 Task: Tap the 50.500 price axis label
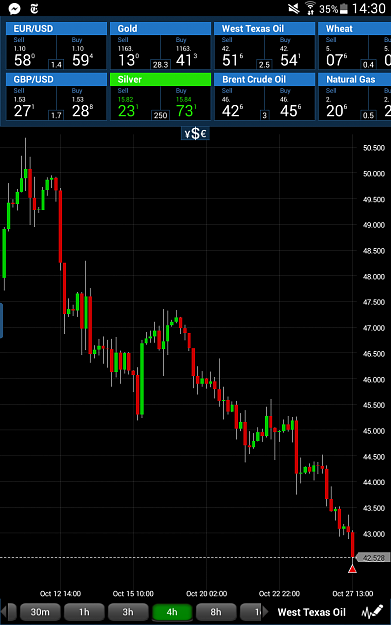pyautogui.click(x=374, y=148)
